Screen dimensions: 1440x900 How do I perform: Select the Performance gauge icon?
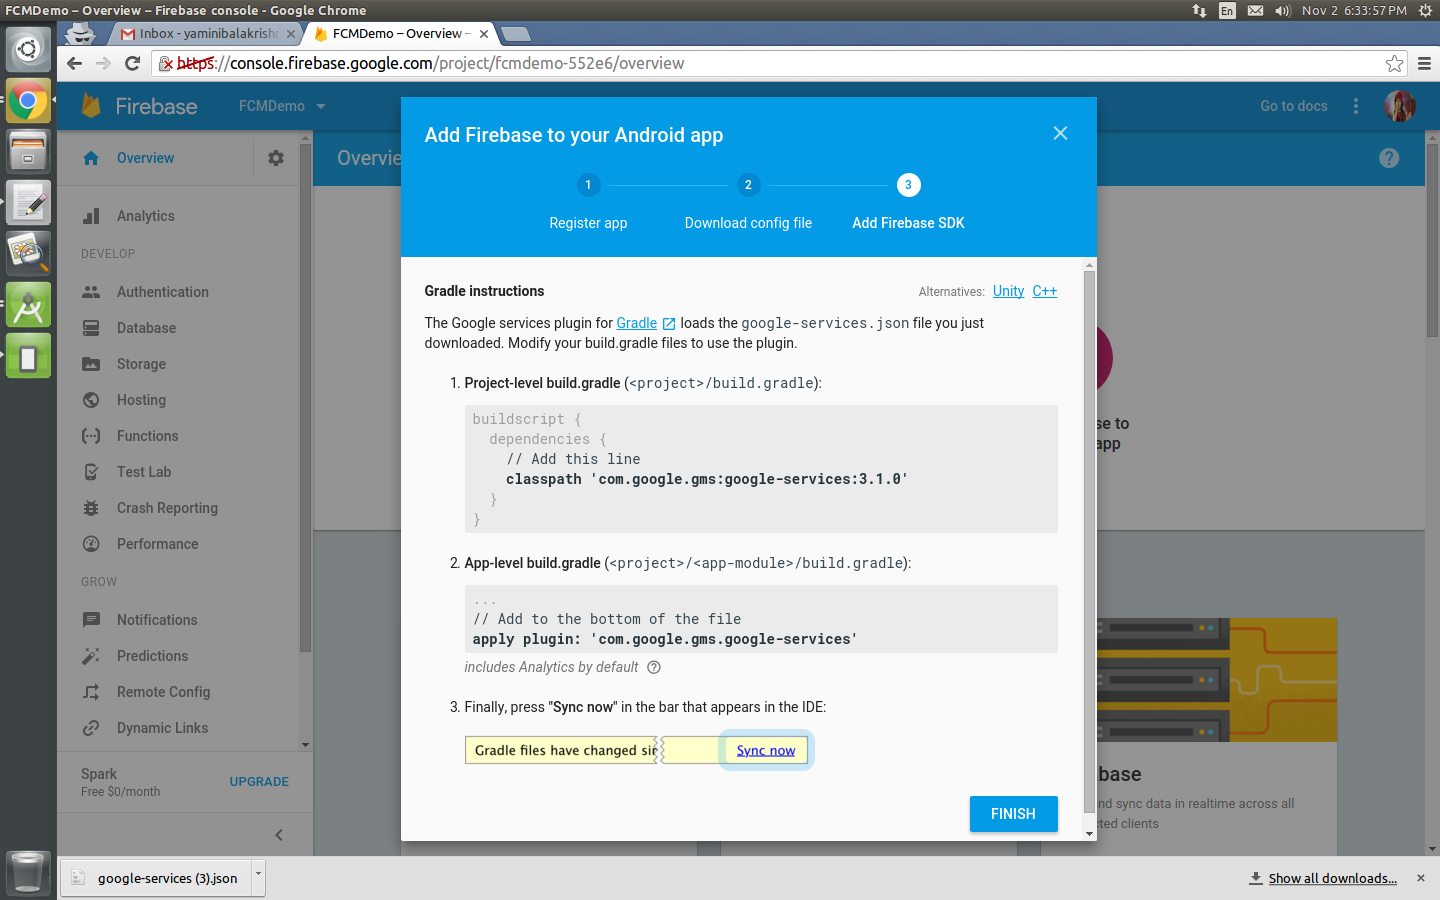click(x=91, y=544)
